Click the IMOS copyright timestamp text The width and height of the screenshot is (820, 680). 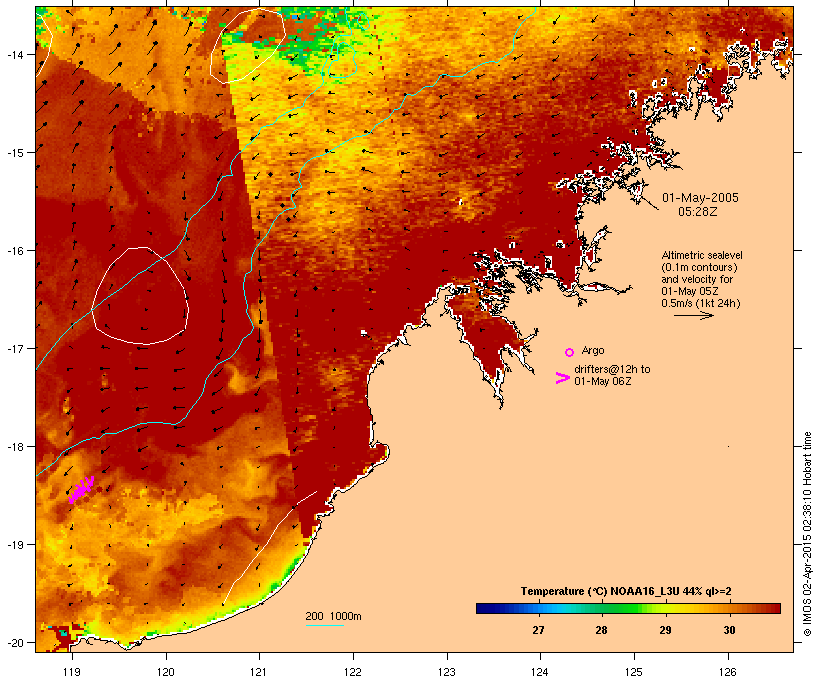[807, 534]
